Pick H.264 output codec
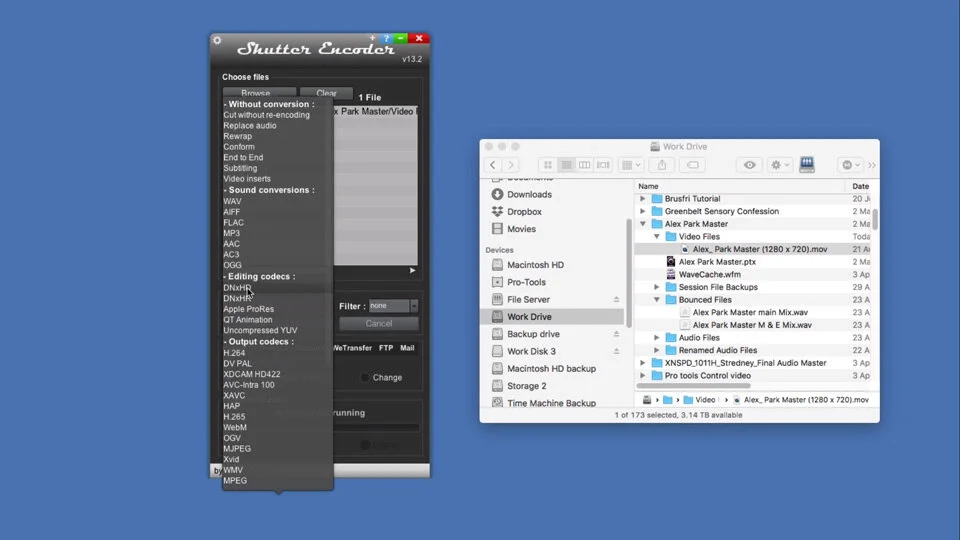This screenshot has width=960, height=540. tap(234, 353)
